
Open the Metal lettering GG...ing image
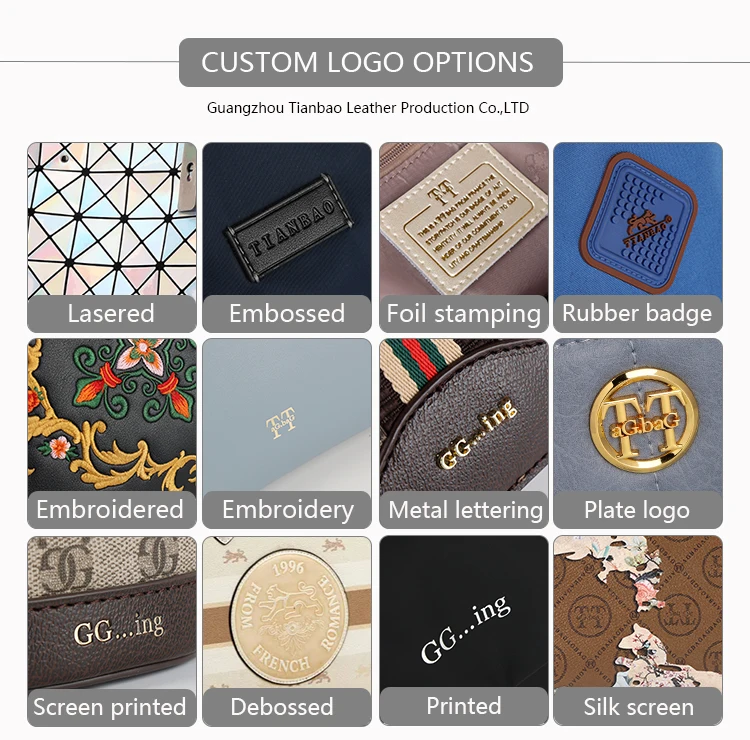463,415
